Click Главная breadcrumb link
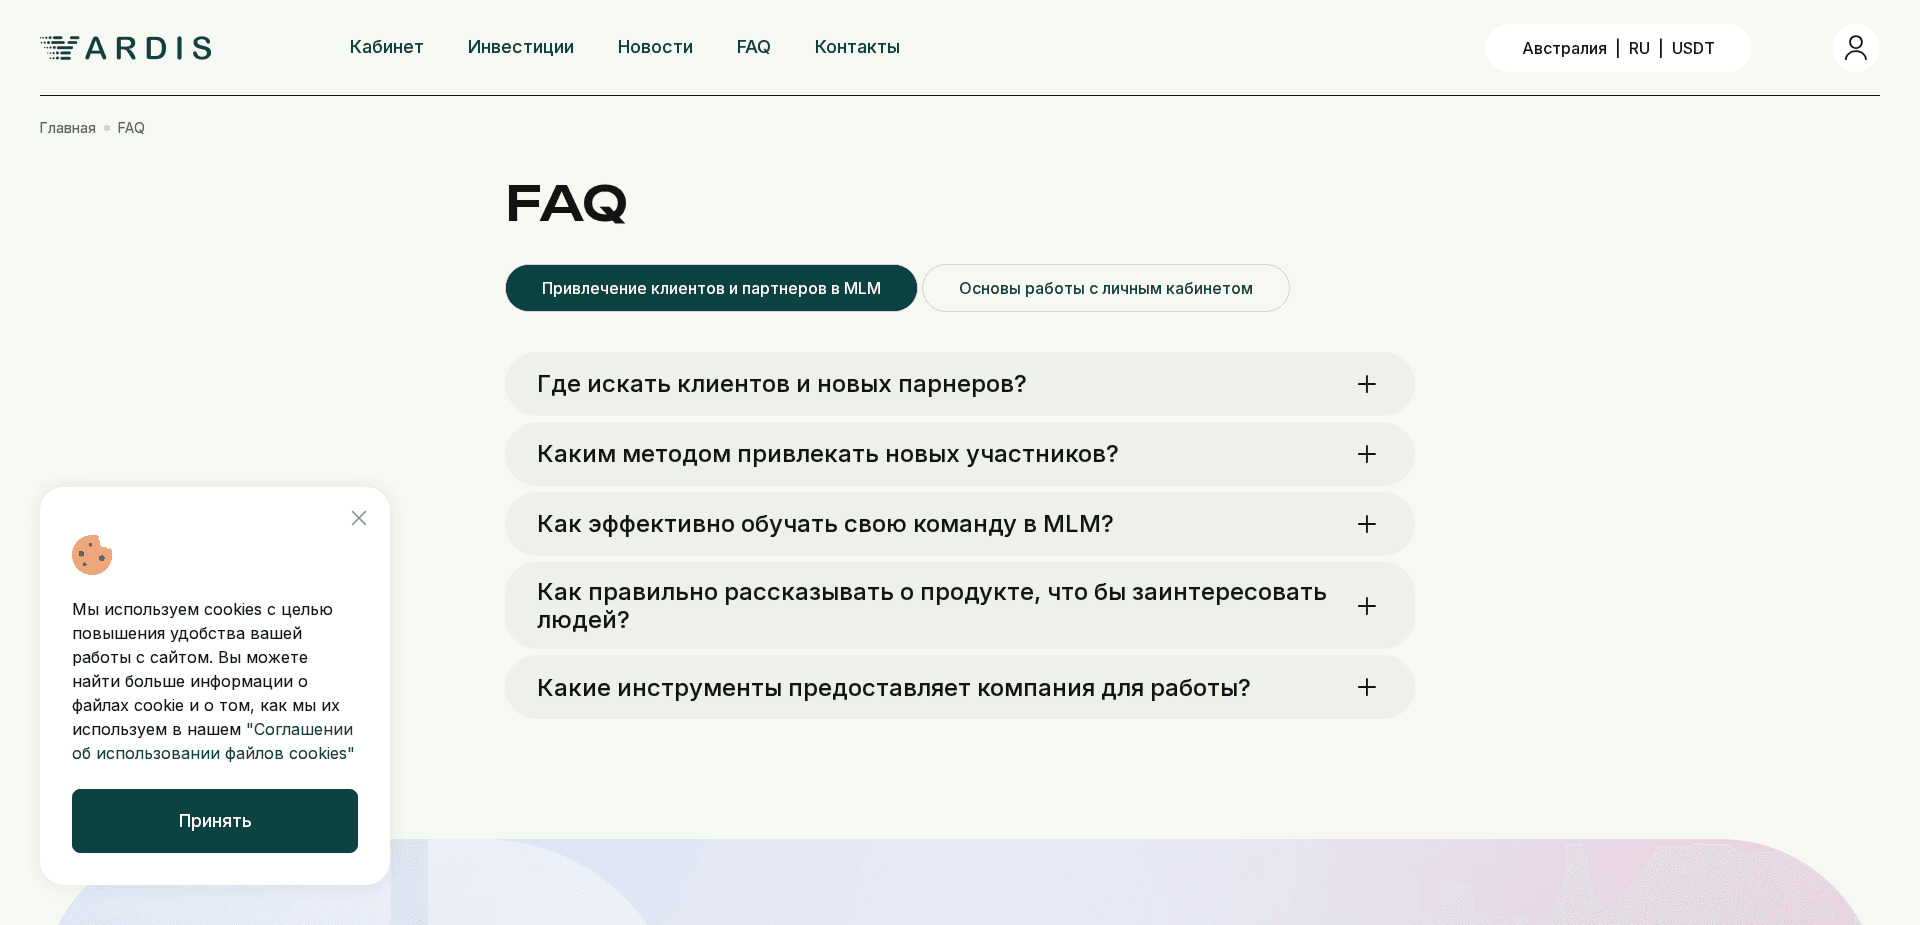Image resolution: width=1920 pixels, height=925 pixels. (x=67, y=128)
